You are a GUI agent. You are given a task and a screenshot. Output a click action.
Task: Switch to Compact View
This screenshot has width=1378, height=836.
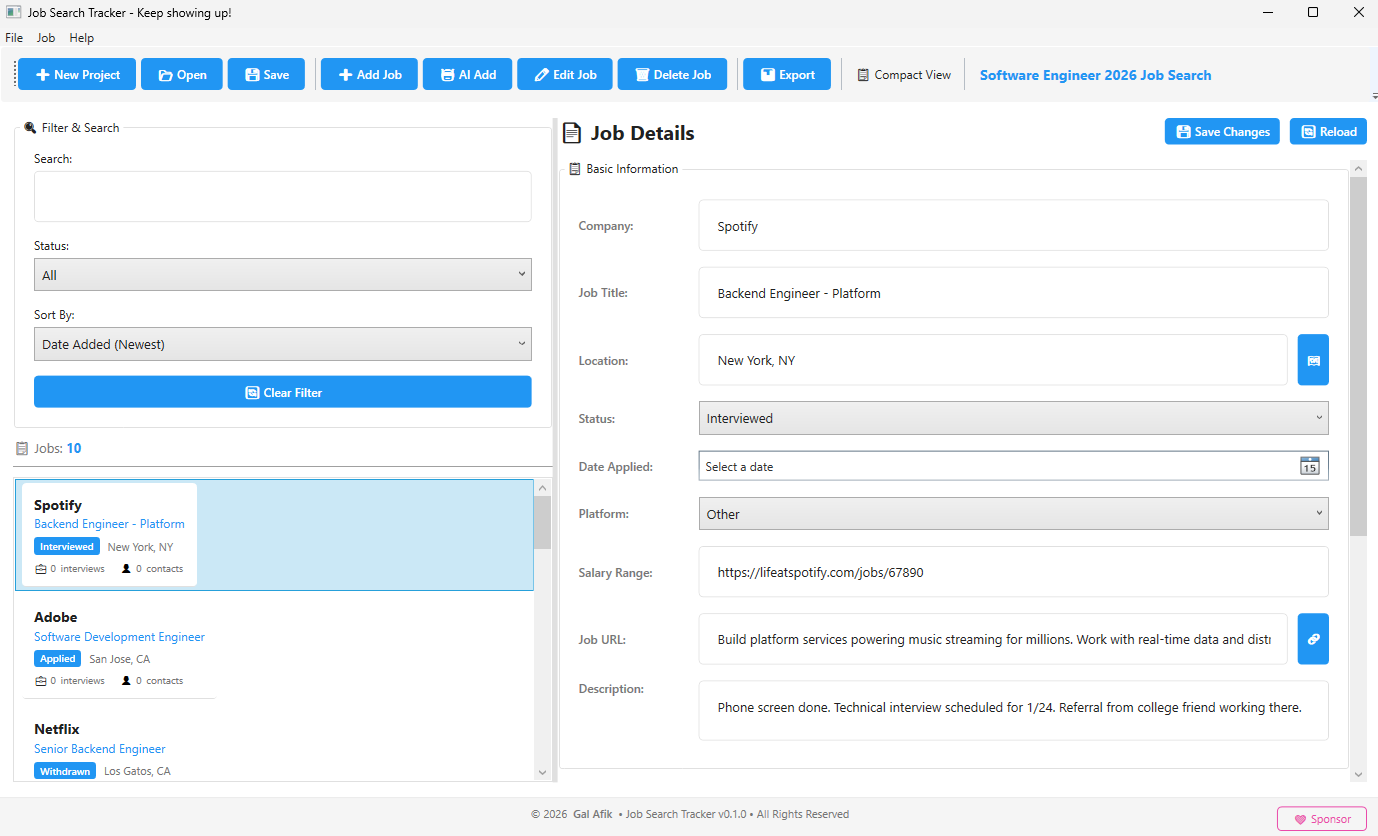tap(903, 73)
